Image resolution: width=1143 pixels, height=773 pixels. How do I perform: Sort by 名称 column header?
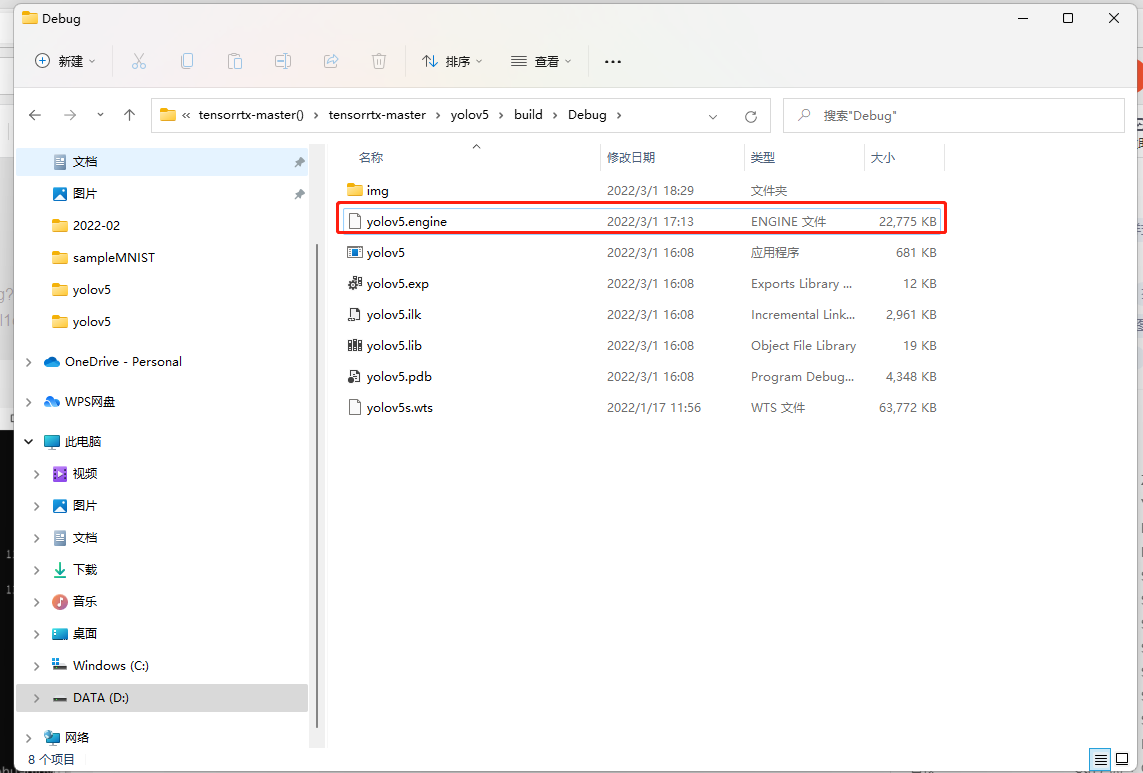point(371,158)
